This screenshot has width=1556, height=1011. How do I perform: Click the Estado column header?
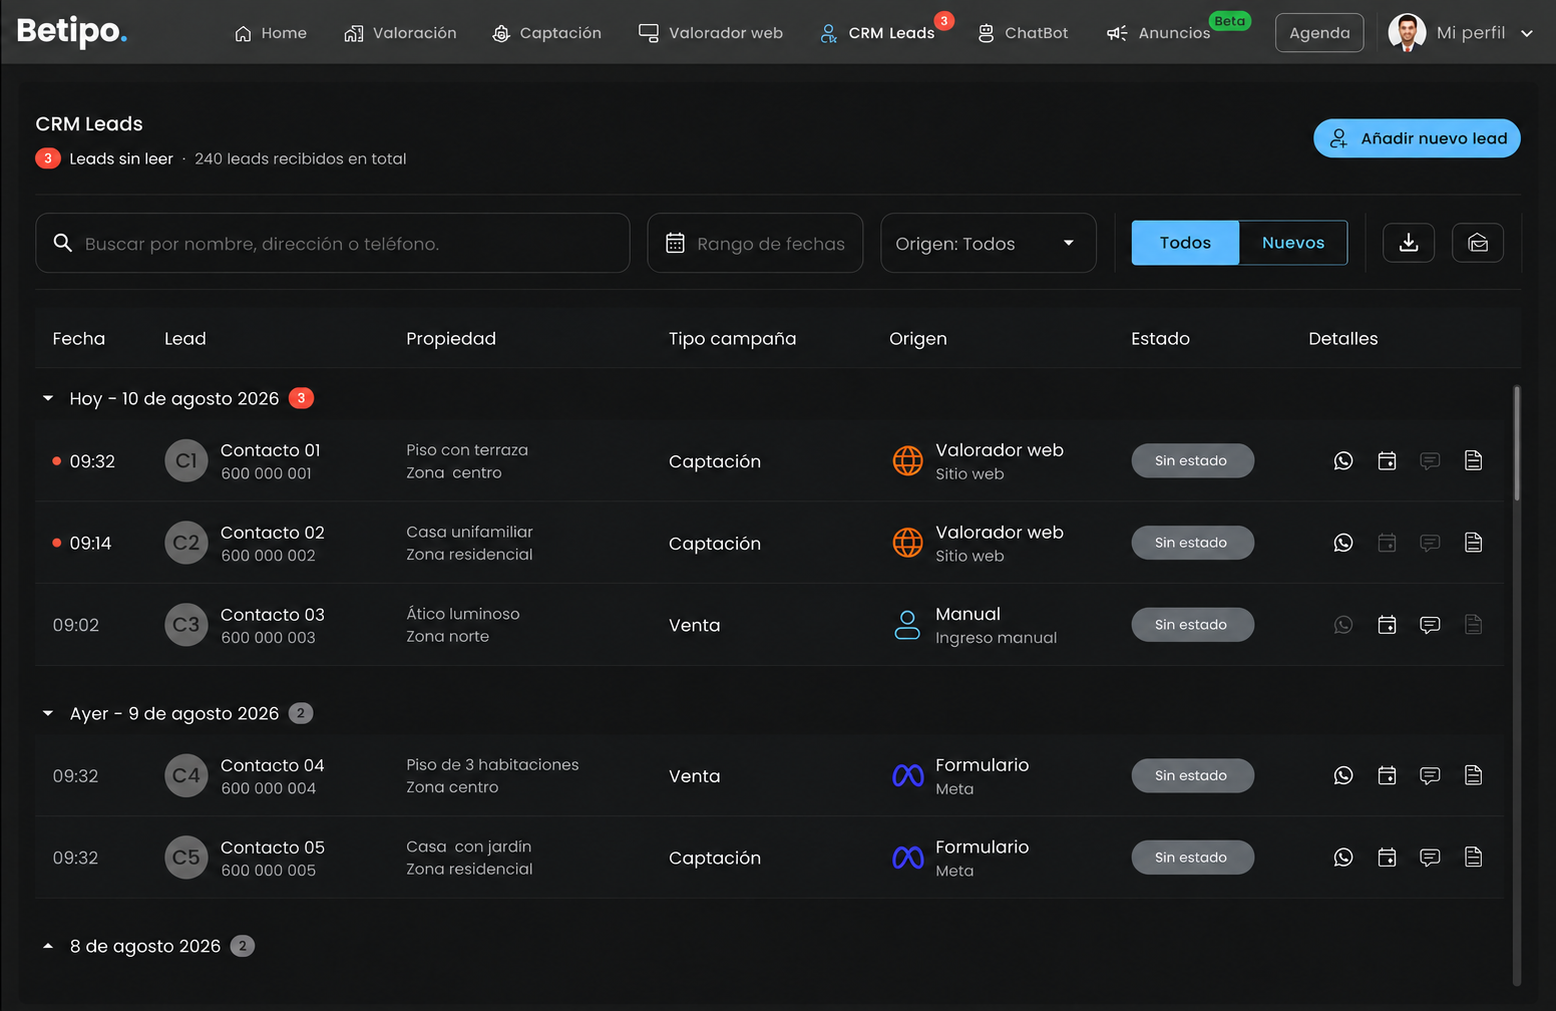coord(1160,339)
